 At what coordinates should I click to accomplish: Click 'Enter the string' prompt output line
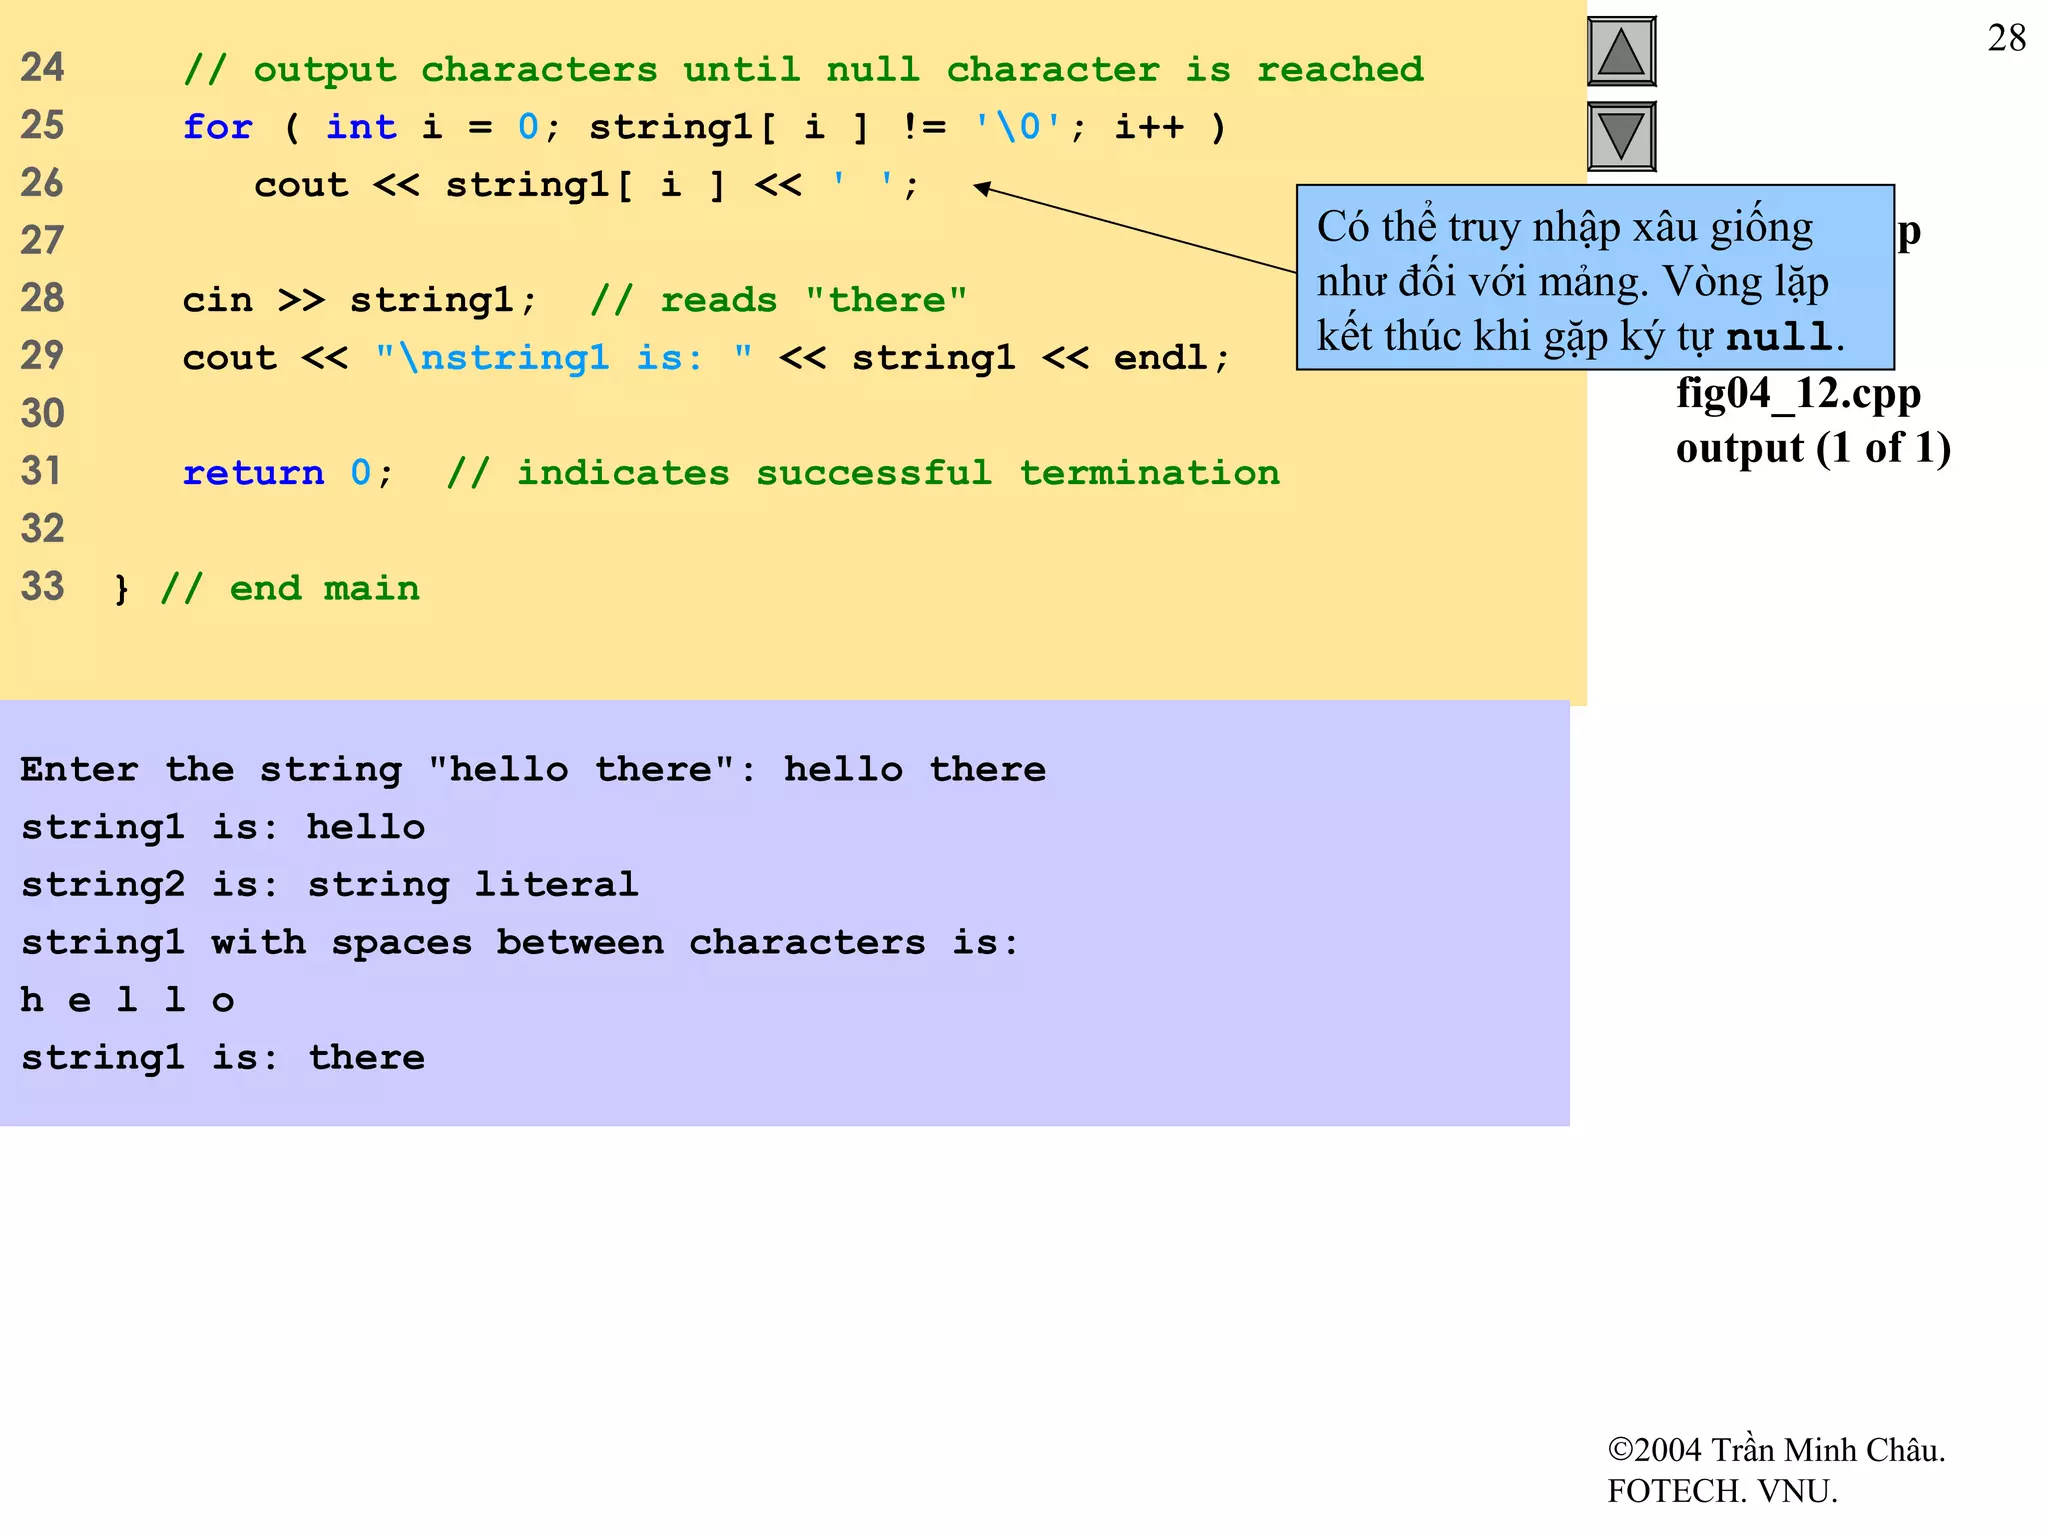pyautogui.click(x=532, y=769)
